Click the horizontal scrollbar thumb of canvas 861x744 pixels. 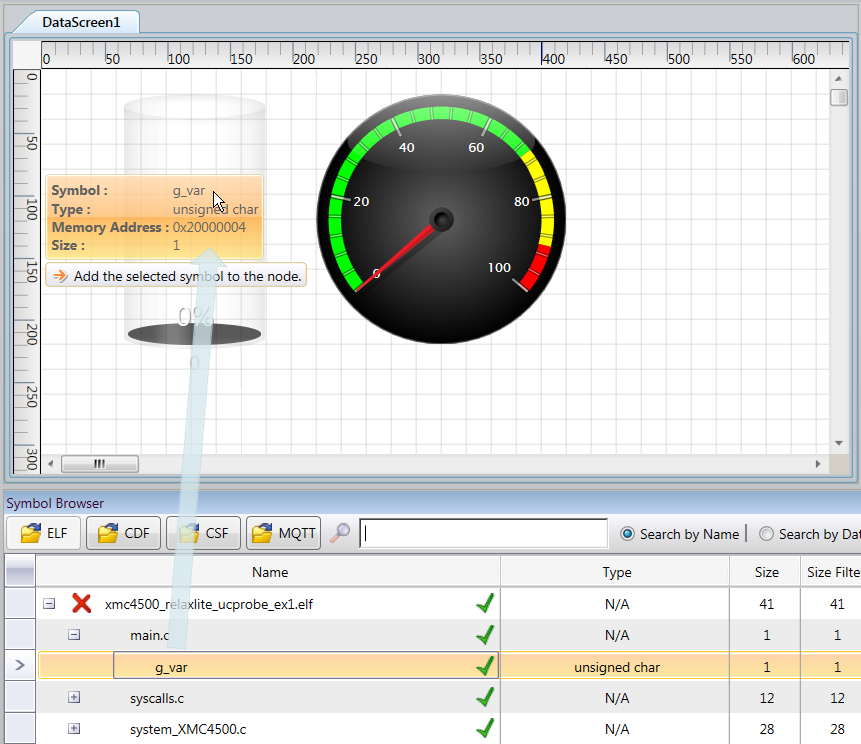tap(99, 464)
